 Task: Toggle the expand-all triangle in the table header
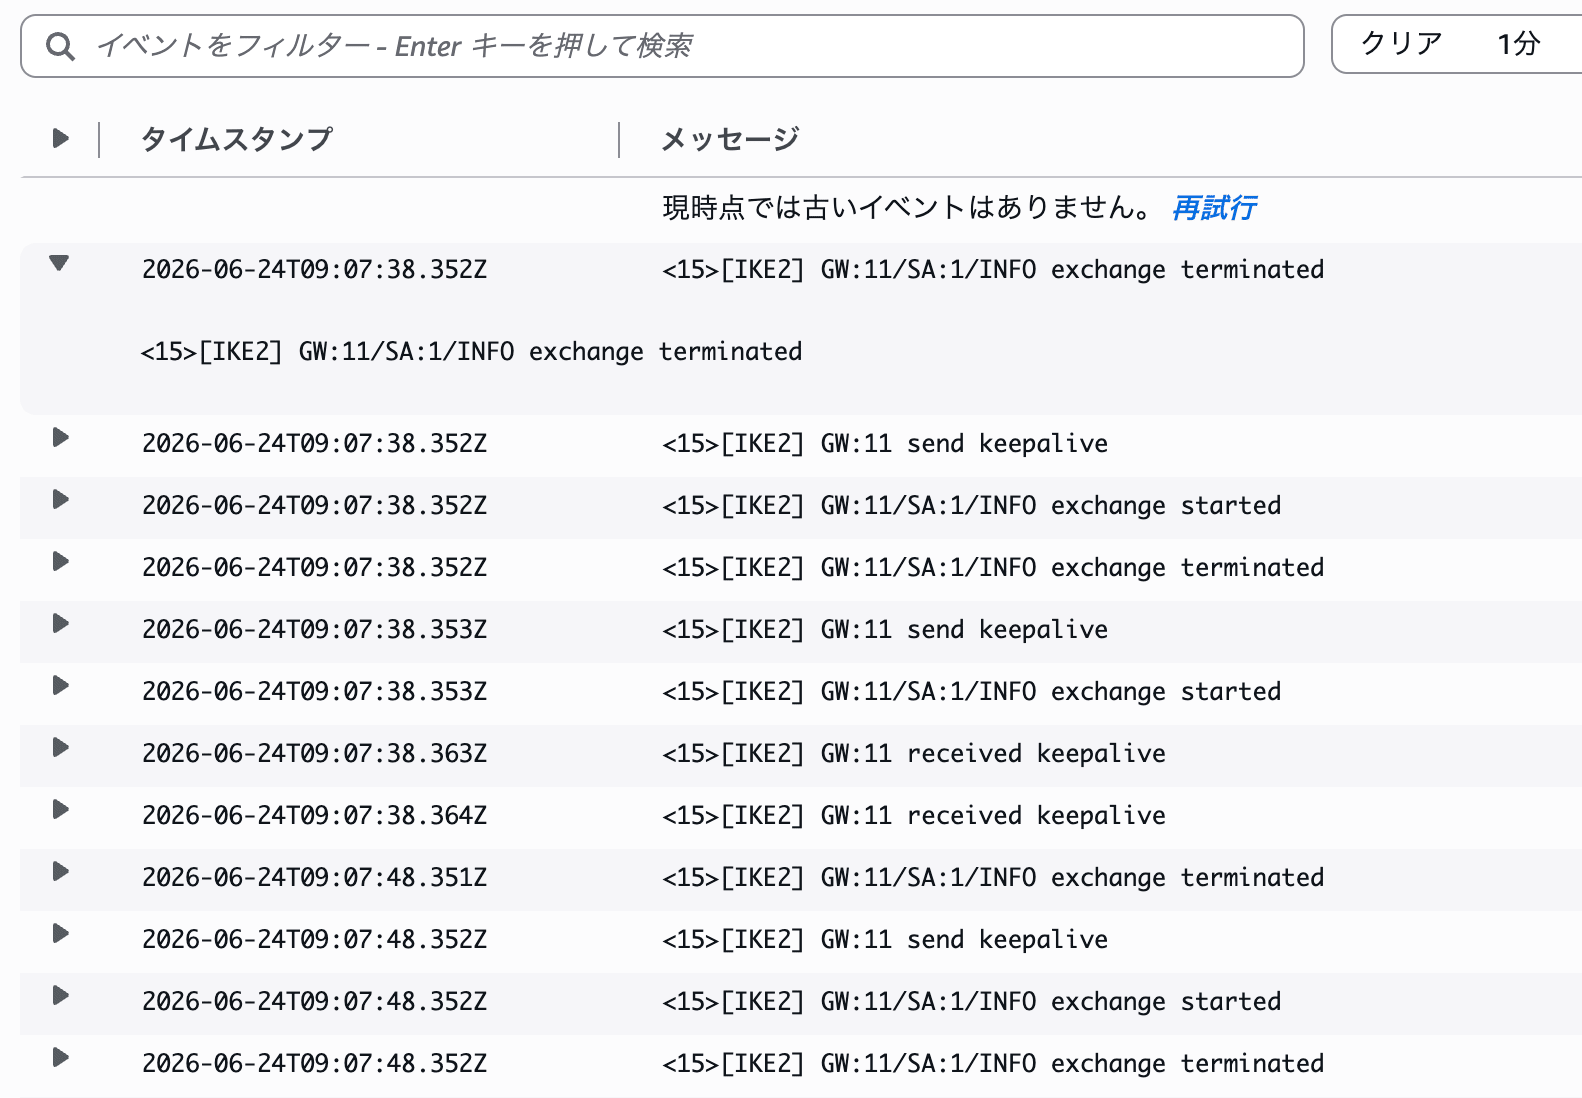[x=60, y=138]
